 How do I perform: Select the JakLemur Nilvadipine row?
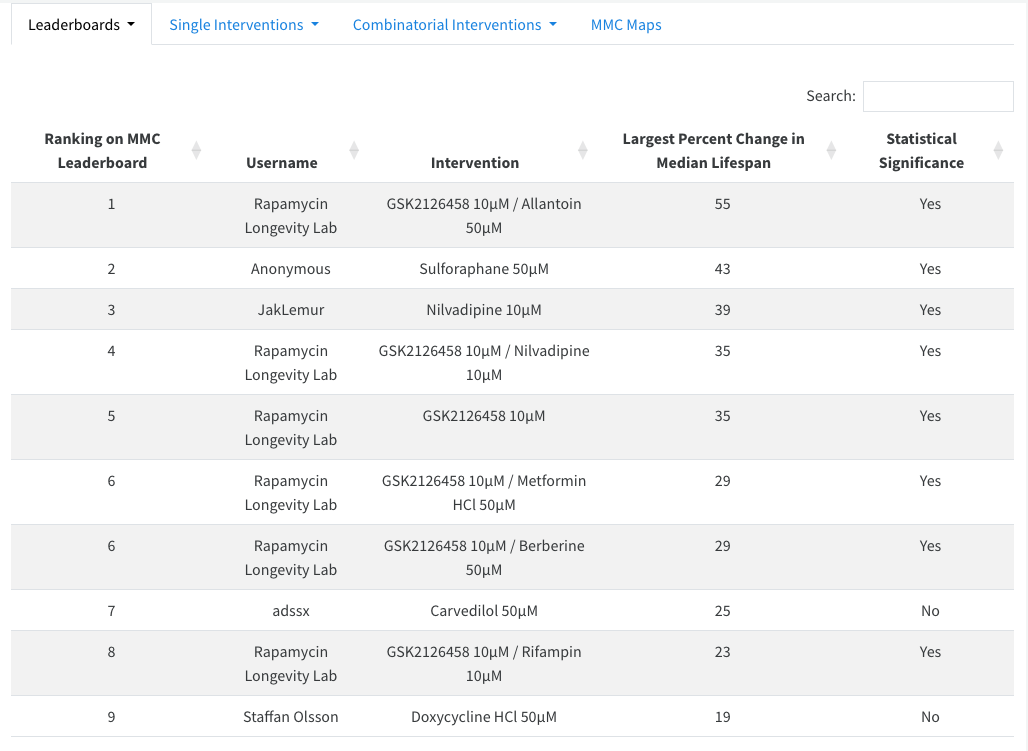(x=484, y=310)
